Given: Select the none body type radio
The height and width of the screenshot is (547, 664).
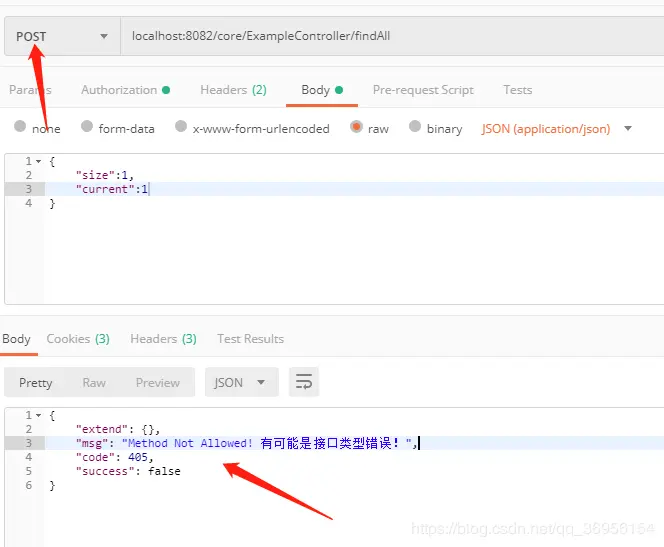Looking at the screenshot, I should (20, 126).
